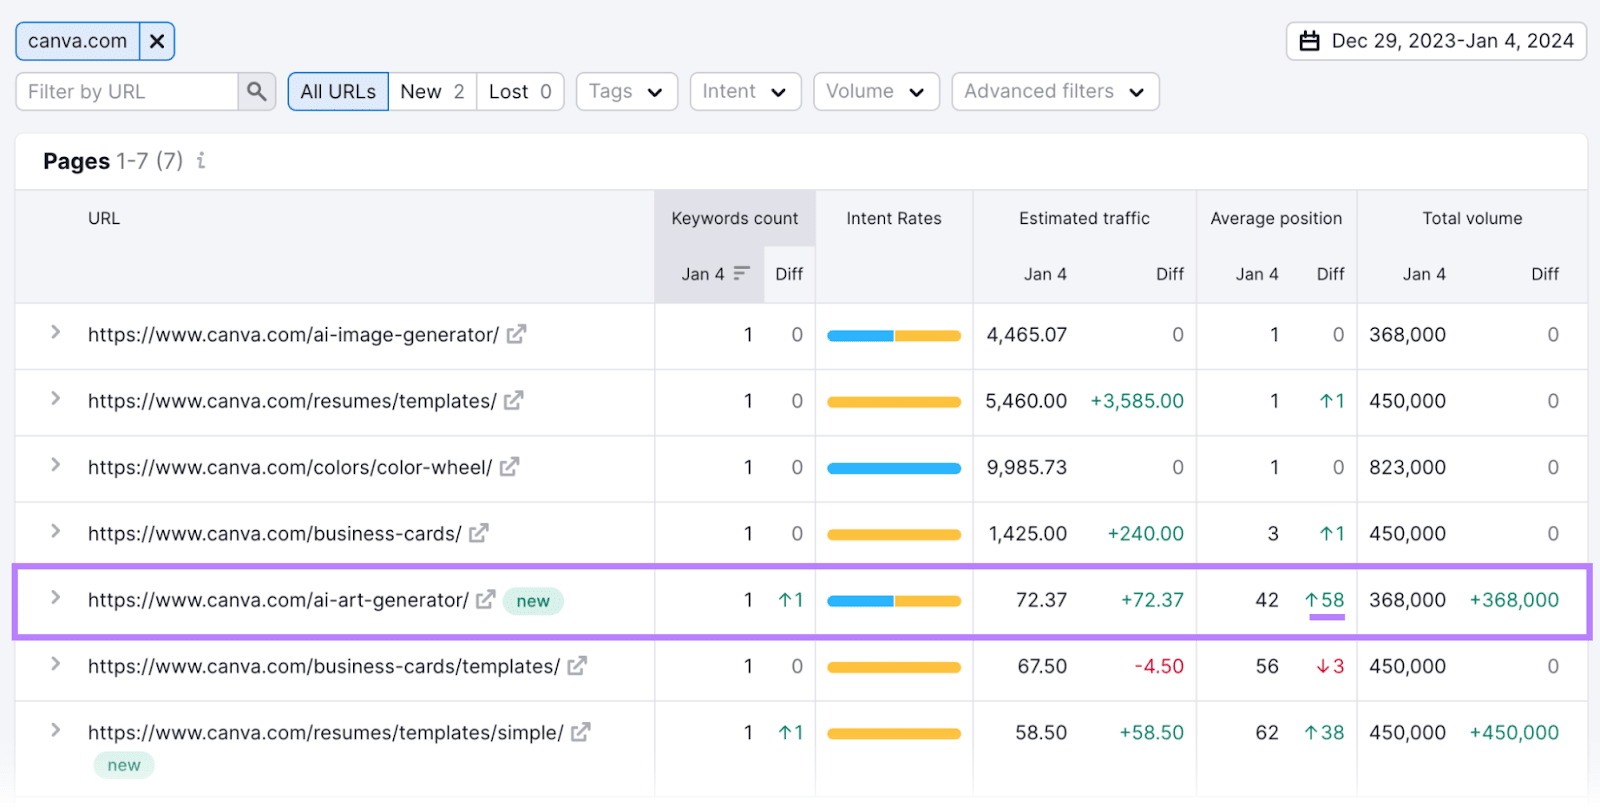Open the Volume filter dropdown
Viewport: 1600px width, 811px height.
876,91
